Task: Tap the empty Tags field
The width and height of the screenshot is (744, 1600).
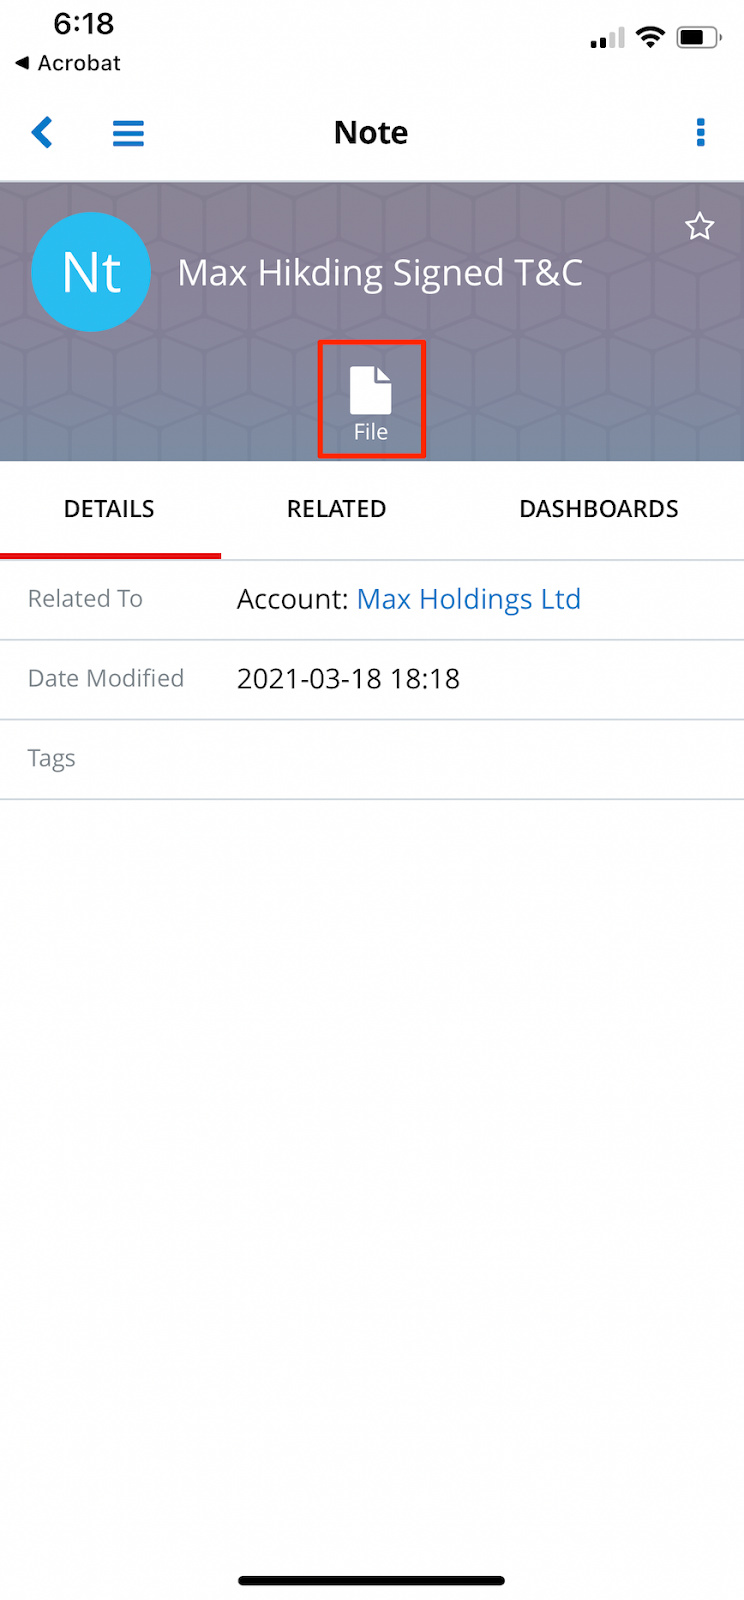Action: 400,759
